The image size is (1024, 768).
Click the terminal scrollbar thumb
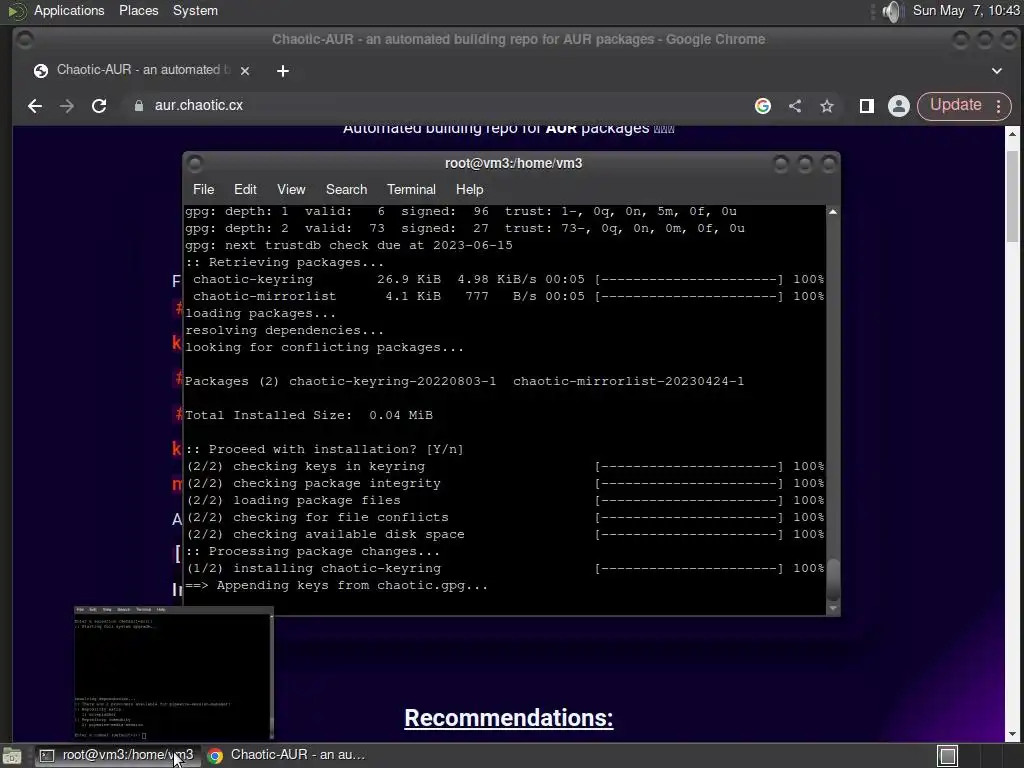[x=833, y=579]
